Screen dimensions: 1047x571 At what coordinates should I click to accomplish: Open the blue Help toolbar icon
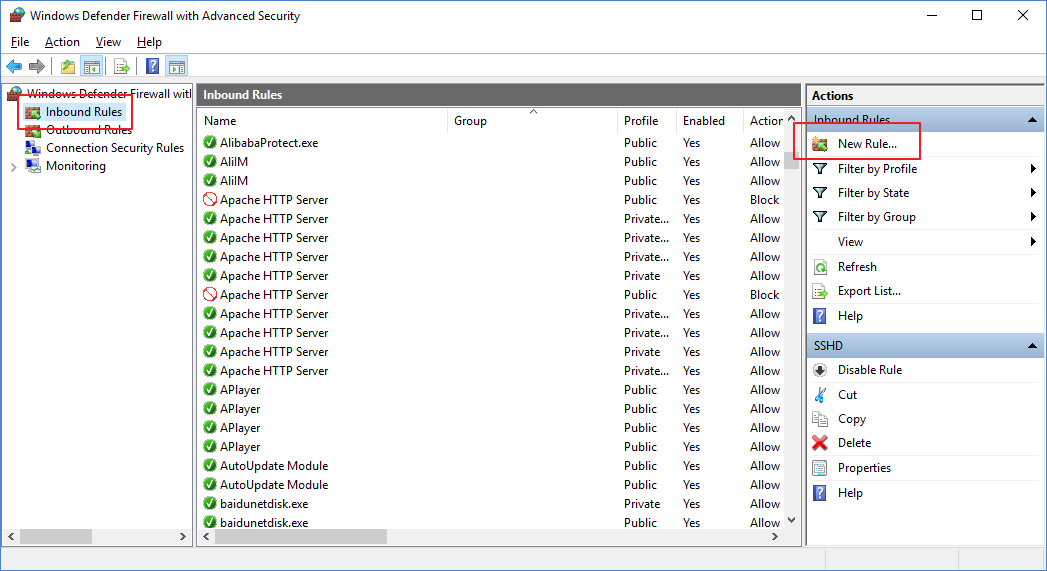coord(152,66)
